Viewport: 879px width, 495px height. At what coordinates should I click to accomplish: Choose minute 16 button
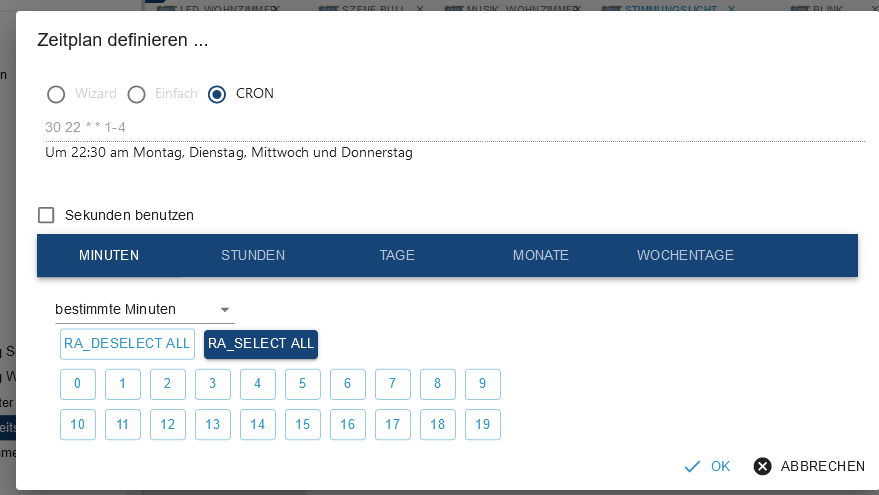point(348,424)
